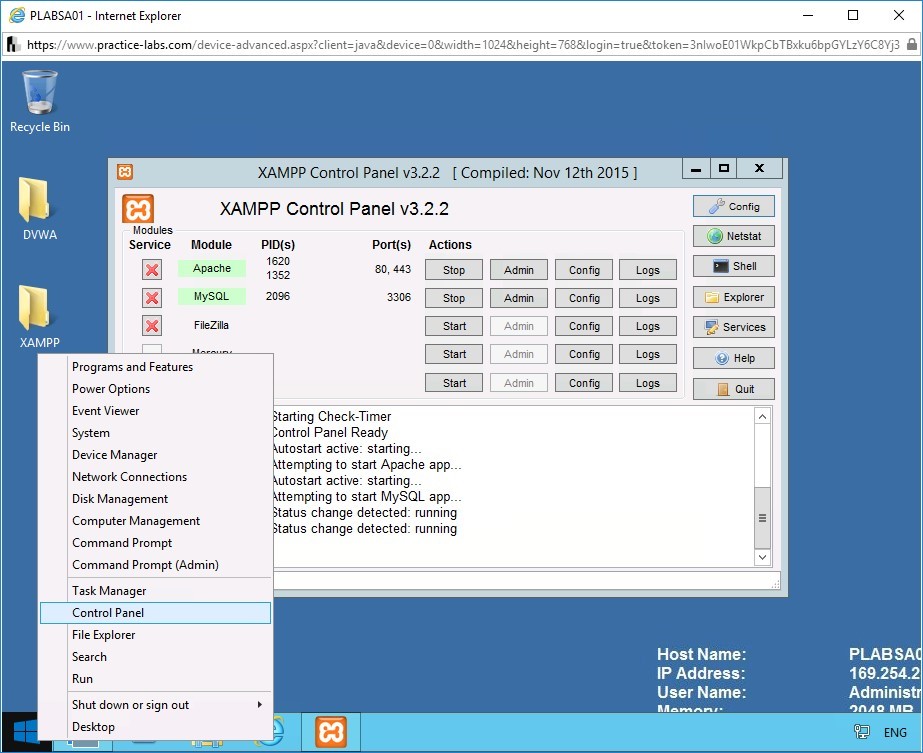This screenshot has height=753, width=923.
Task: Click the log scroll down arrow
Action: click(x=762, y=557)
